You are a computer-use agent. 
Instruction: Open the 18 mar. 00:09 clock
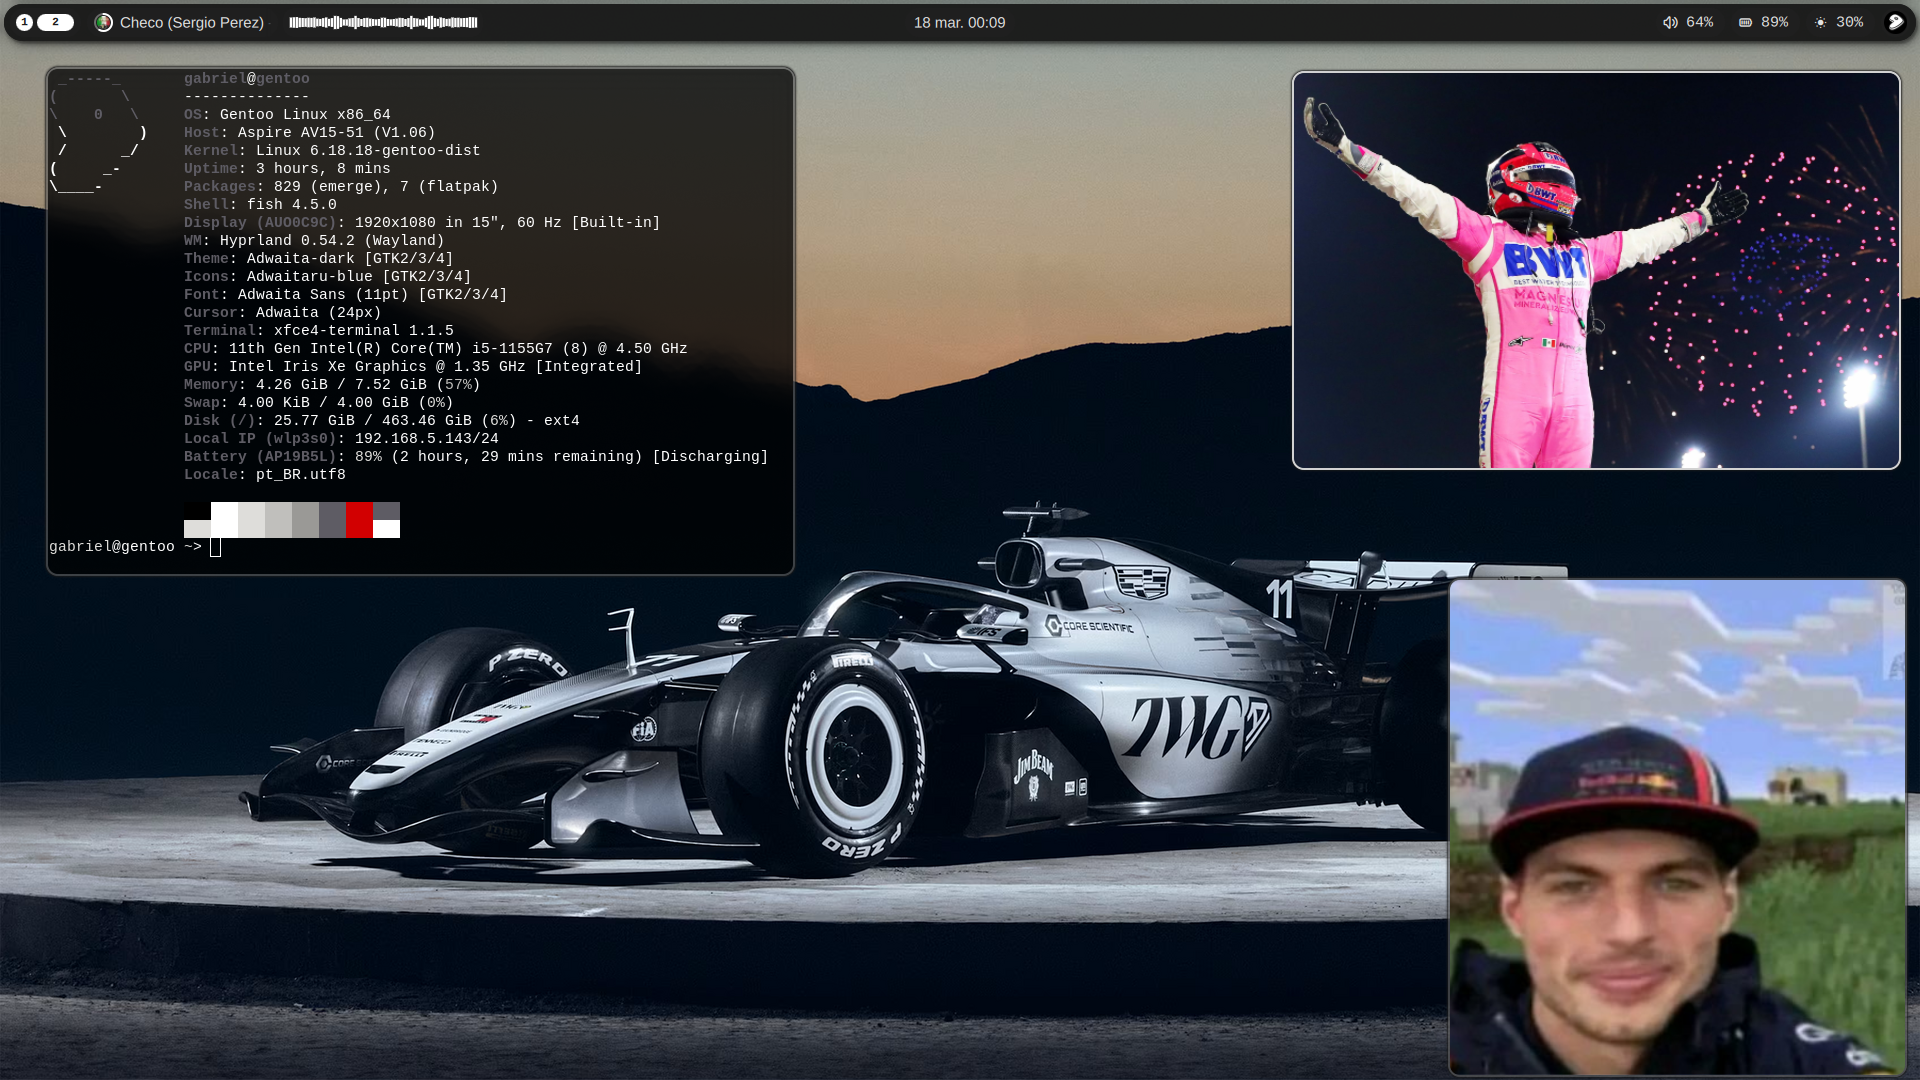point(959,22)
